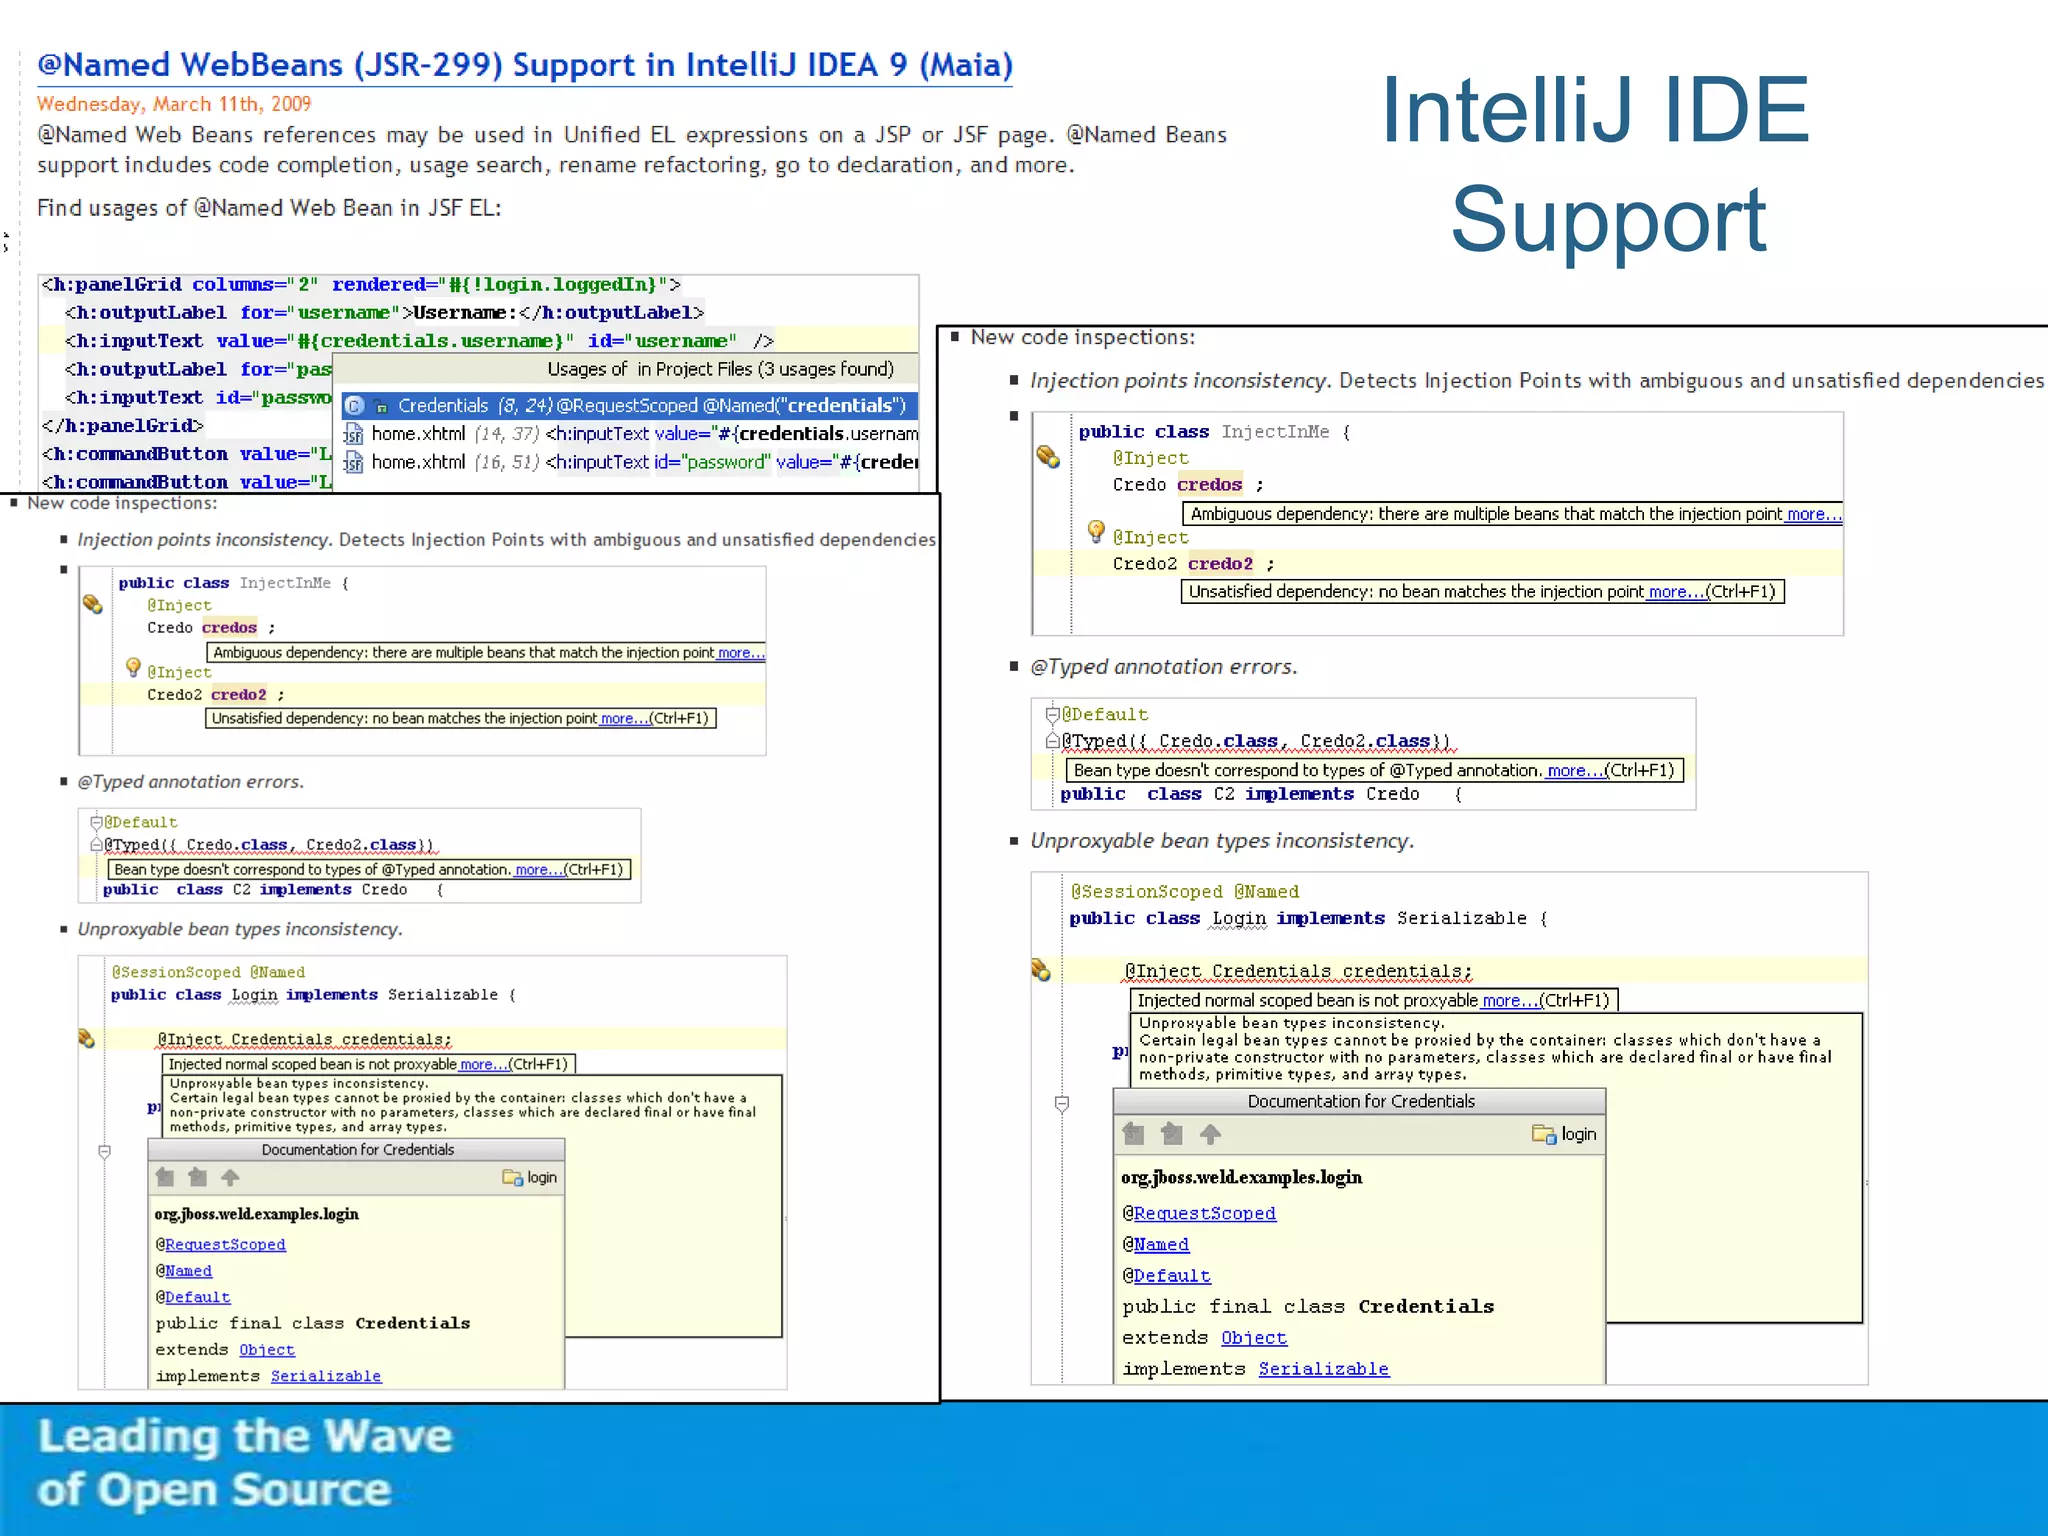Click lightbulb quick-fix icon in larger InjectInMe snippet

click(x=1096, y=531)
